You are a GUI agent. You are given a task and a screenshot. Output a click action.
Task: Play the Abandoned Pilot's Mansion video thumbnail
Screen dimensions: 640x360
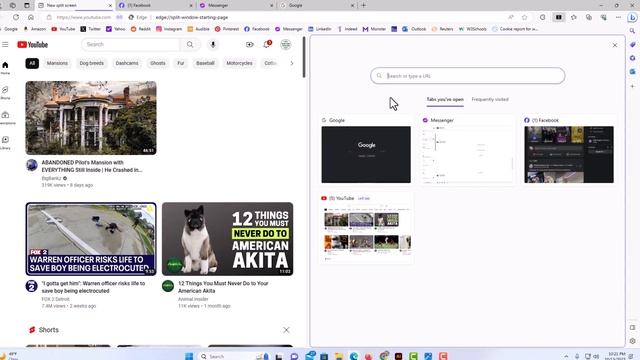(x=91, y=118)
